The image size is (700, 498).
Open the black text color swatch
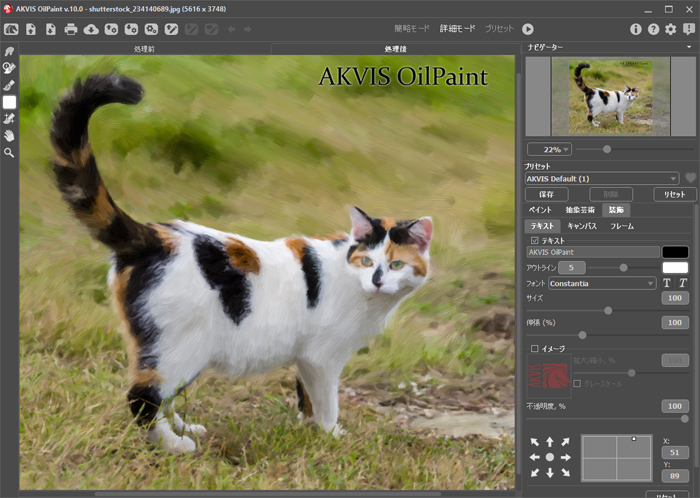(x=675, y=253)
